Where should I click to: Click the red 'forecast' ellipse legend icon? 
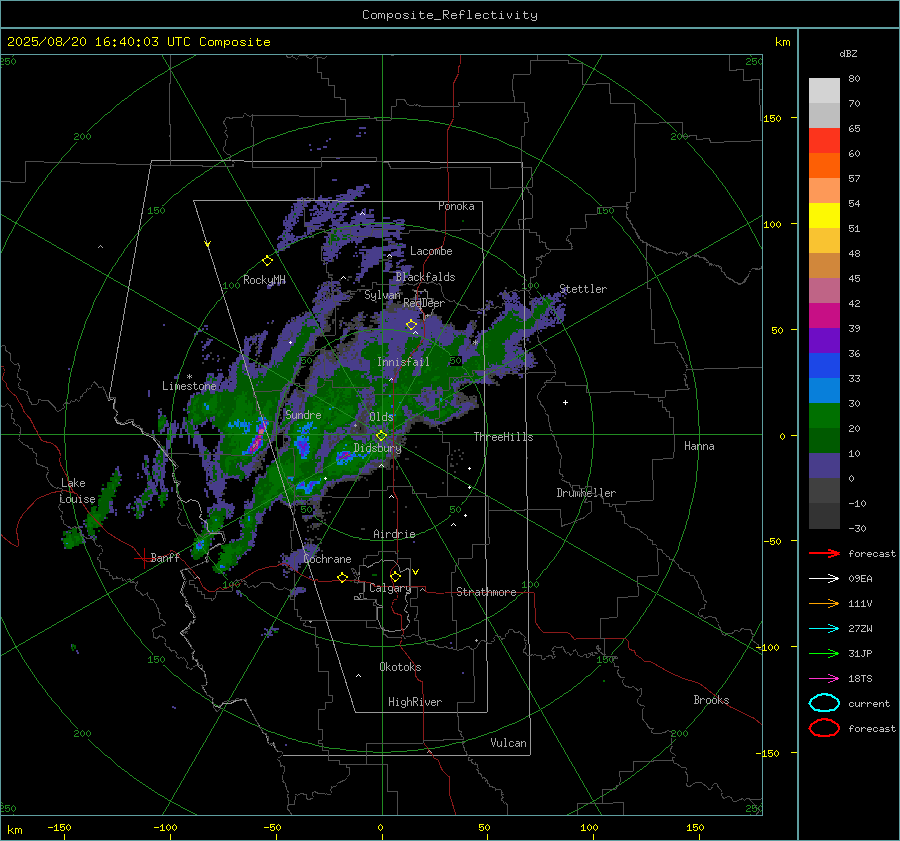[x=824, y=728]
